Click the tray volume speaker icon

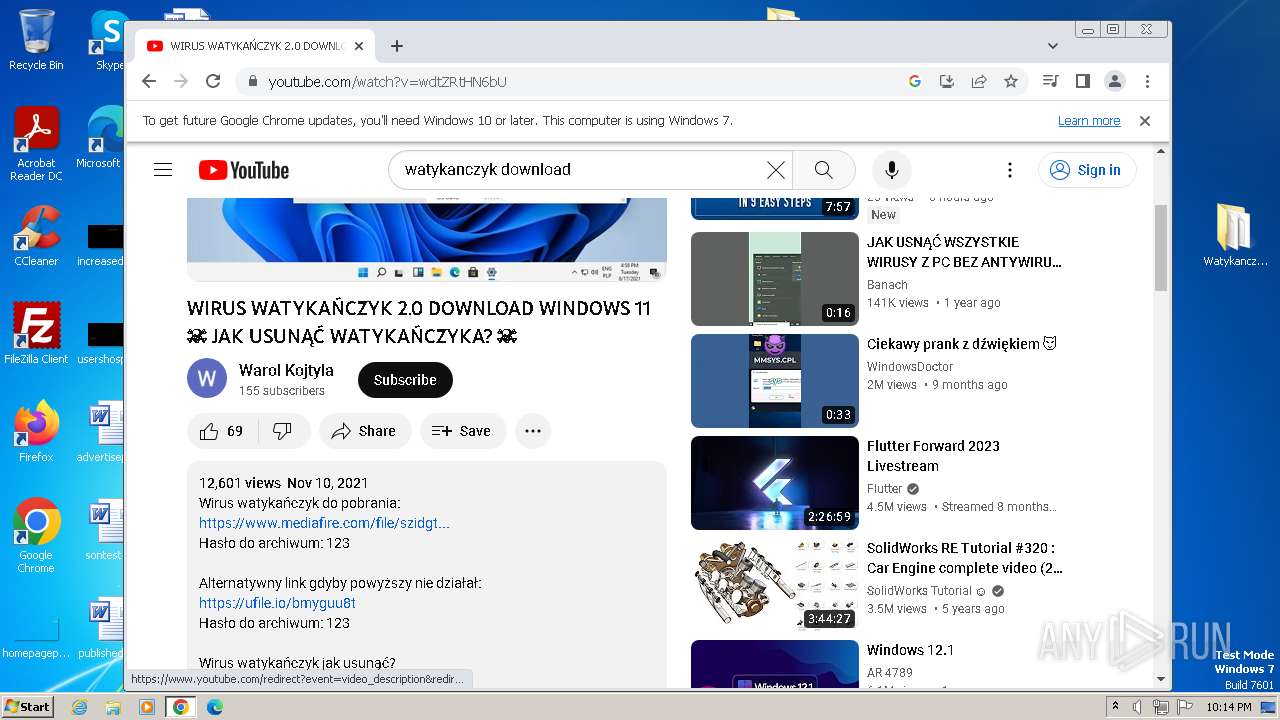1138,707
